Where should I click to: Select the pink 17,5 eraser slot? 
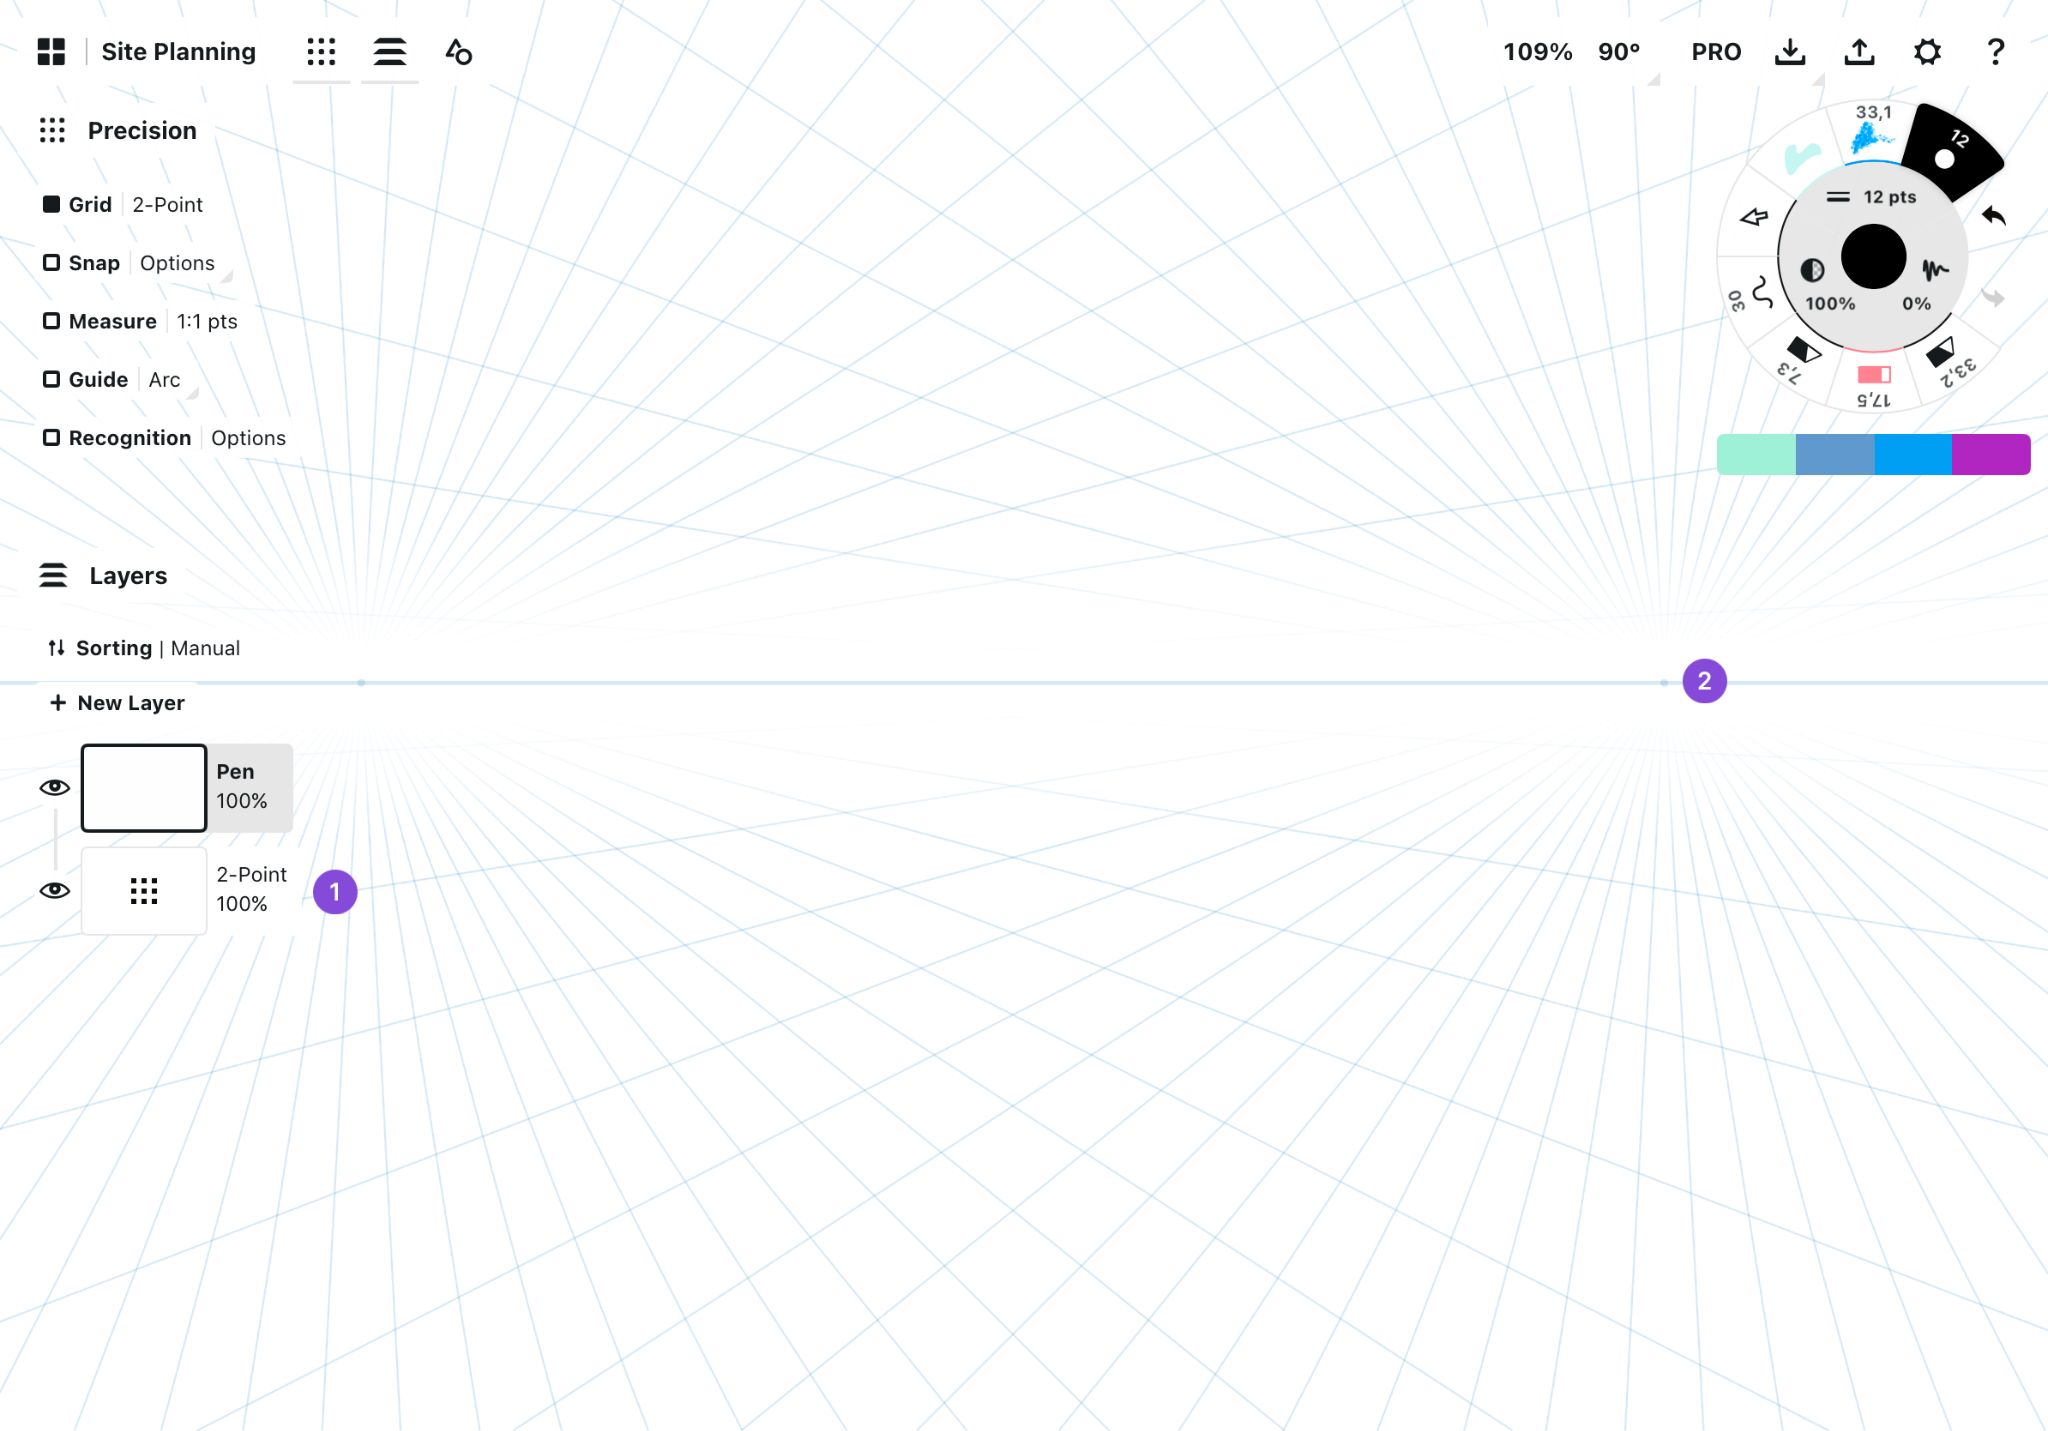pyautogui.click(x=1874, y=384)
